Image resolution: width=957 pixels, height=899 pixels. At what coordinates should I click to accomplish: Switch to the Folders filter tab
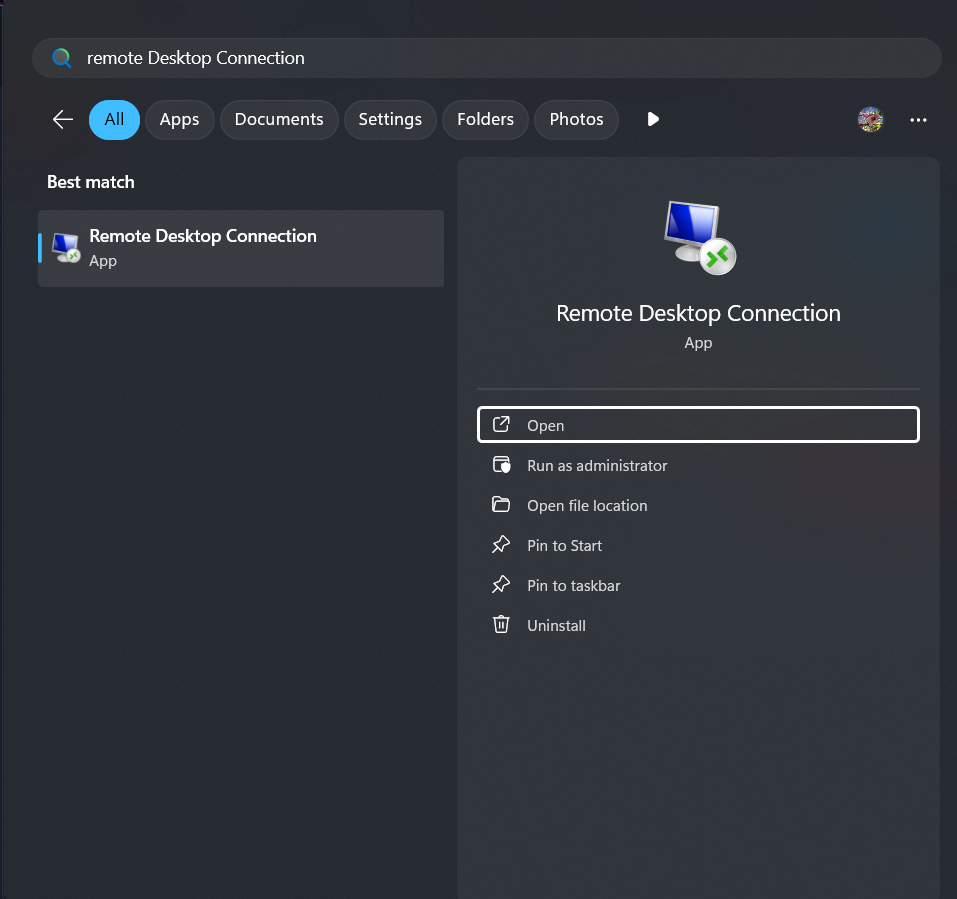485,120
